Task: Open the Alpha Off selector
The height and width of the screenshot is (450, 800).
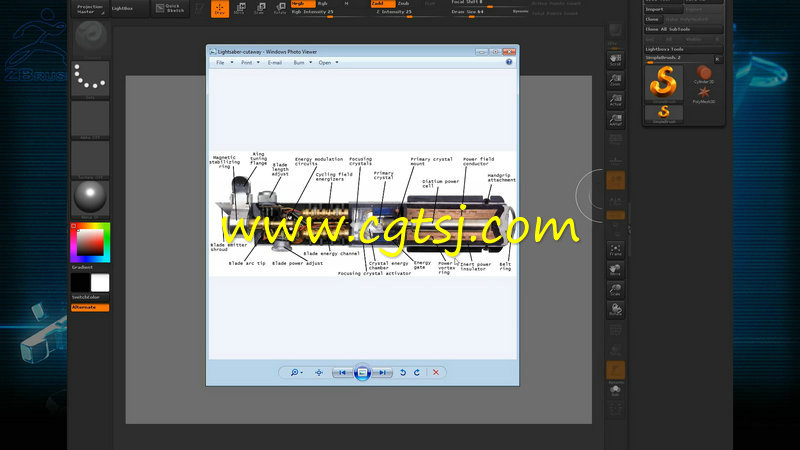Action: 90,119
